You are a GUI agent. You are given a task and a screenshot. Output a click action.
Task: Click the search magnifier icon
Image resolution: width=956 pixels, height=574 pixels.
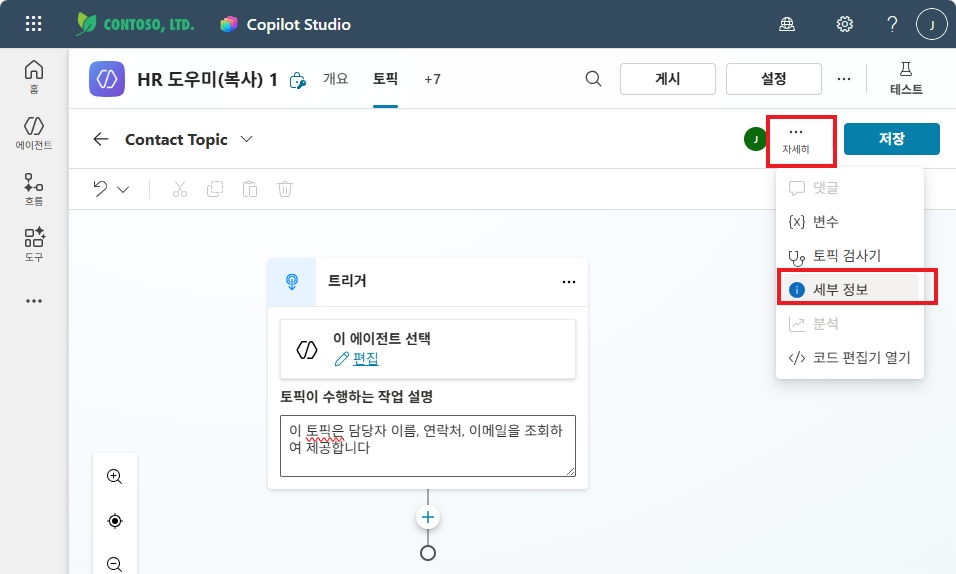[593, 79]
